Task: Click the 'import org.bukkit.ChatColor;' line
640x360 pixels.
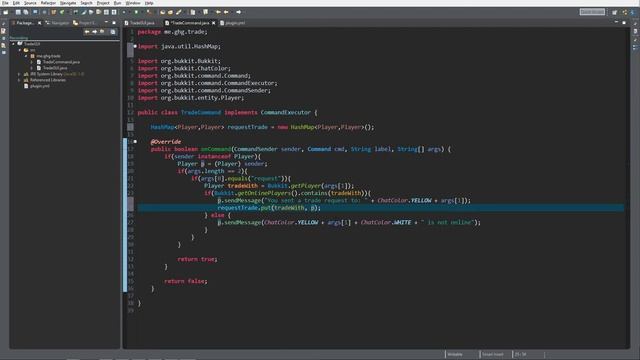Action: [184, 69]
